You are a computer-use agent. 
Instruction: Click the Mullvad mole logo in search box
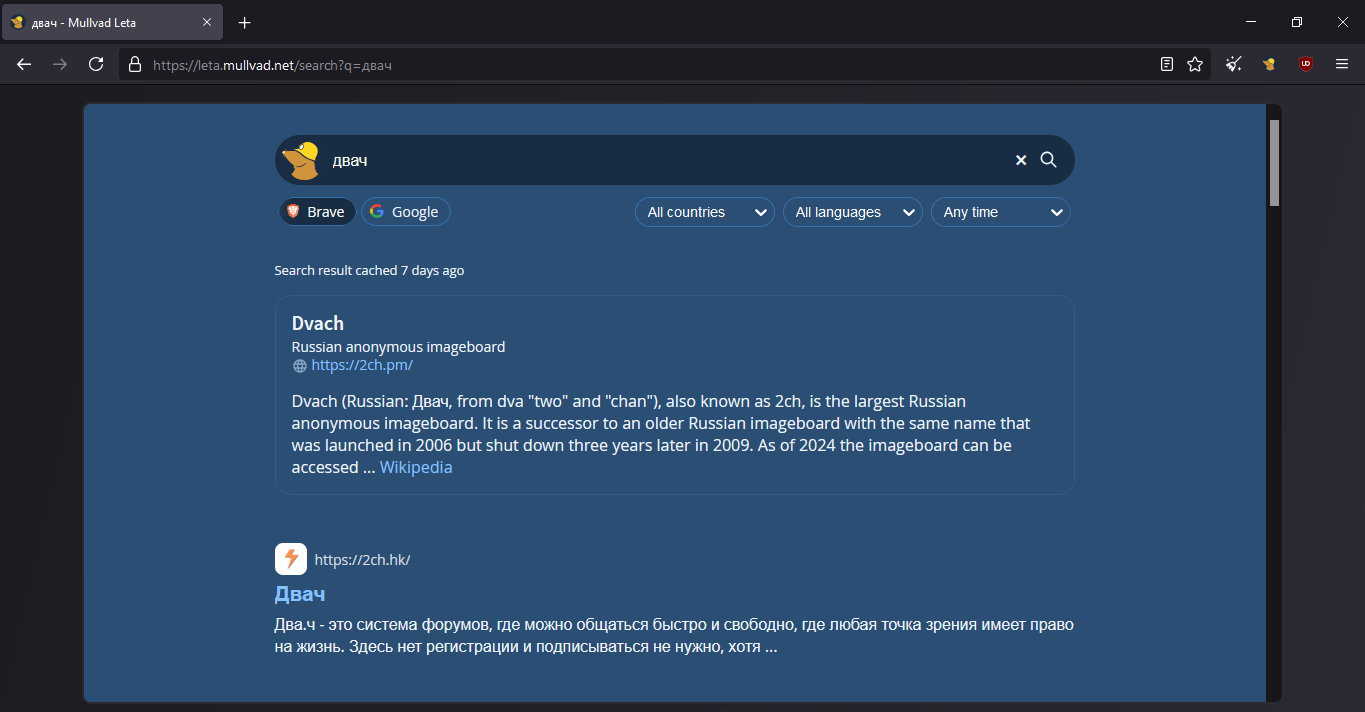(x=300, y=160)
